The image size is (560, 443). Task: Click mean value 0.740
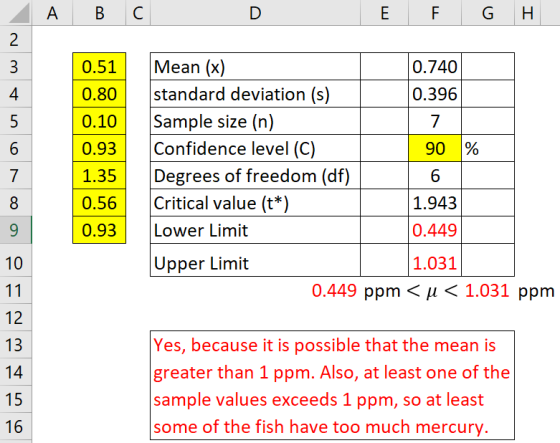(435, 66)
